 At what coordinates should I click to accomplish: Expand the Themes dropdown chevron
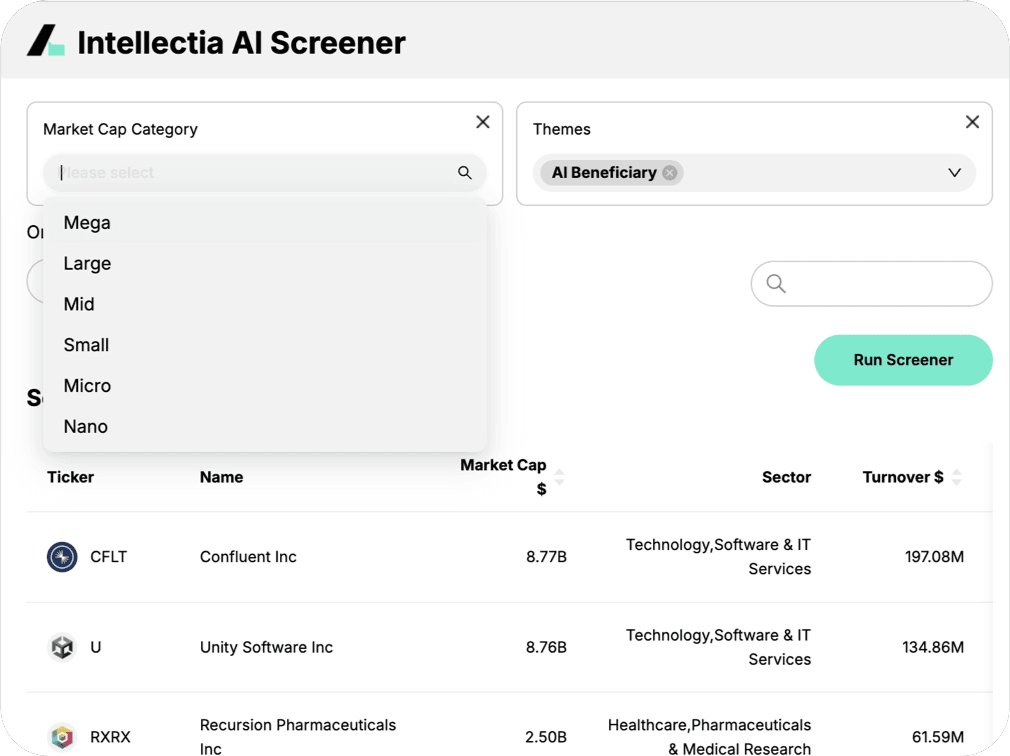[x=954, y=173]
